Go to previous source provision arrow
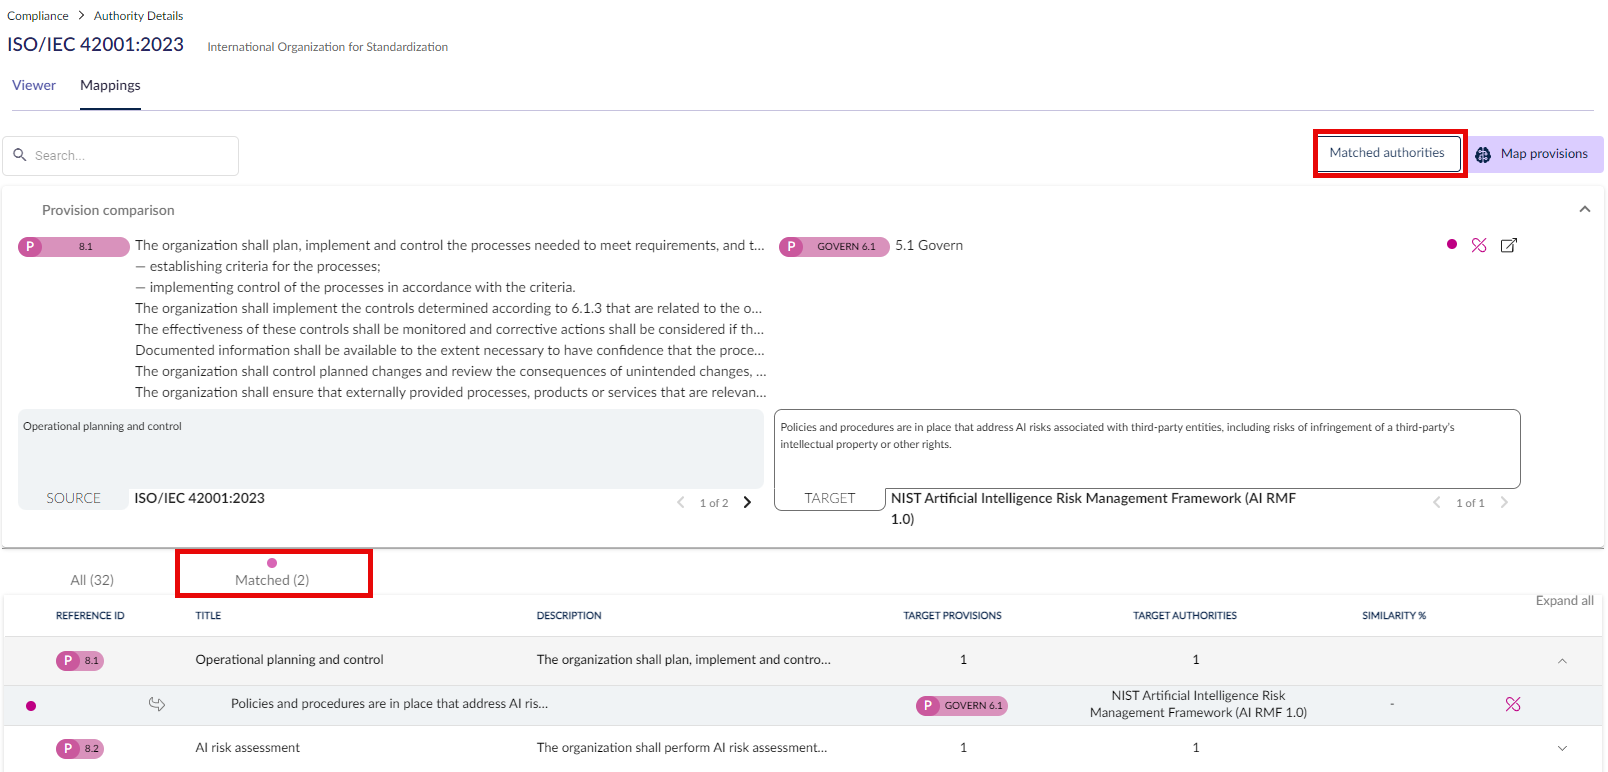1608x772 pixels. [x=681, y=502]
